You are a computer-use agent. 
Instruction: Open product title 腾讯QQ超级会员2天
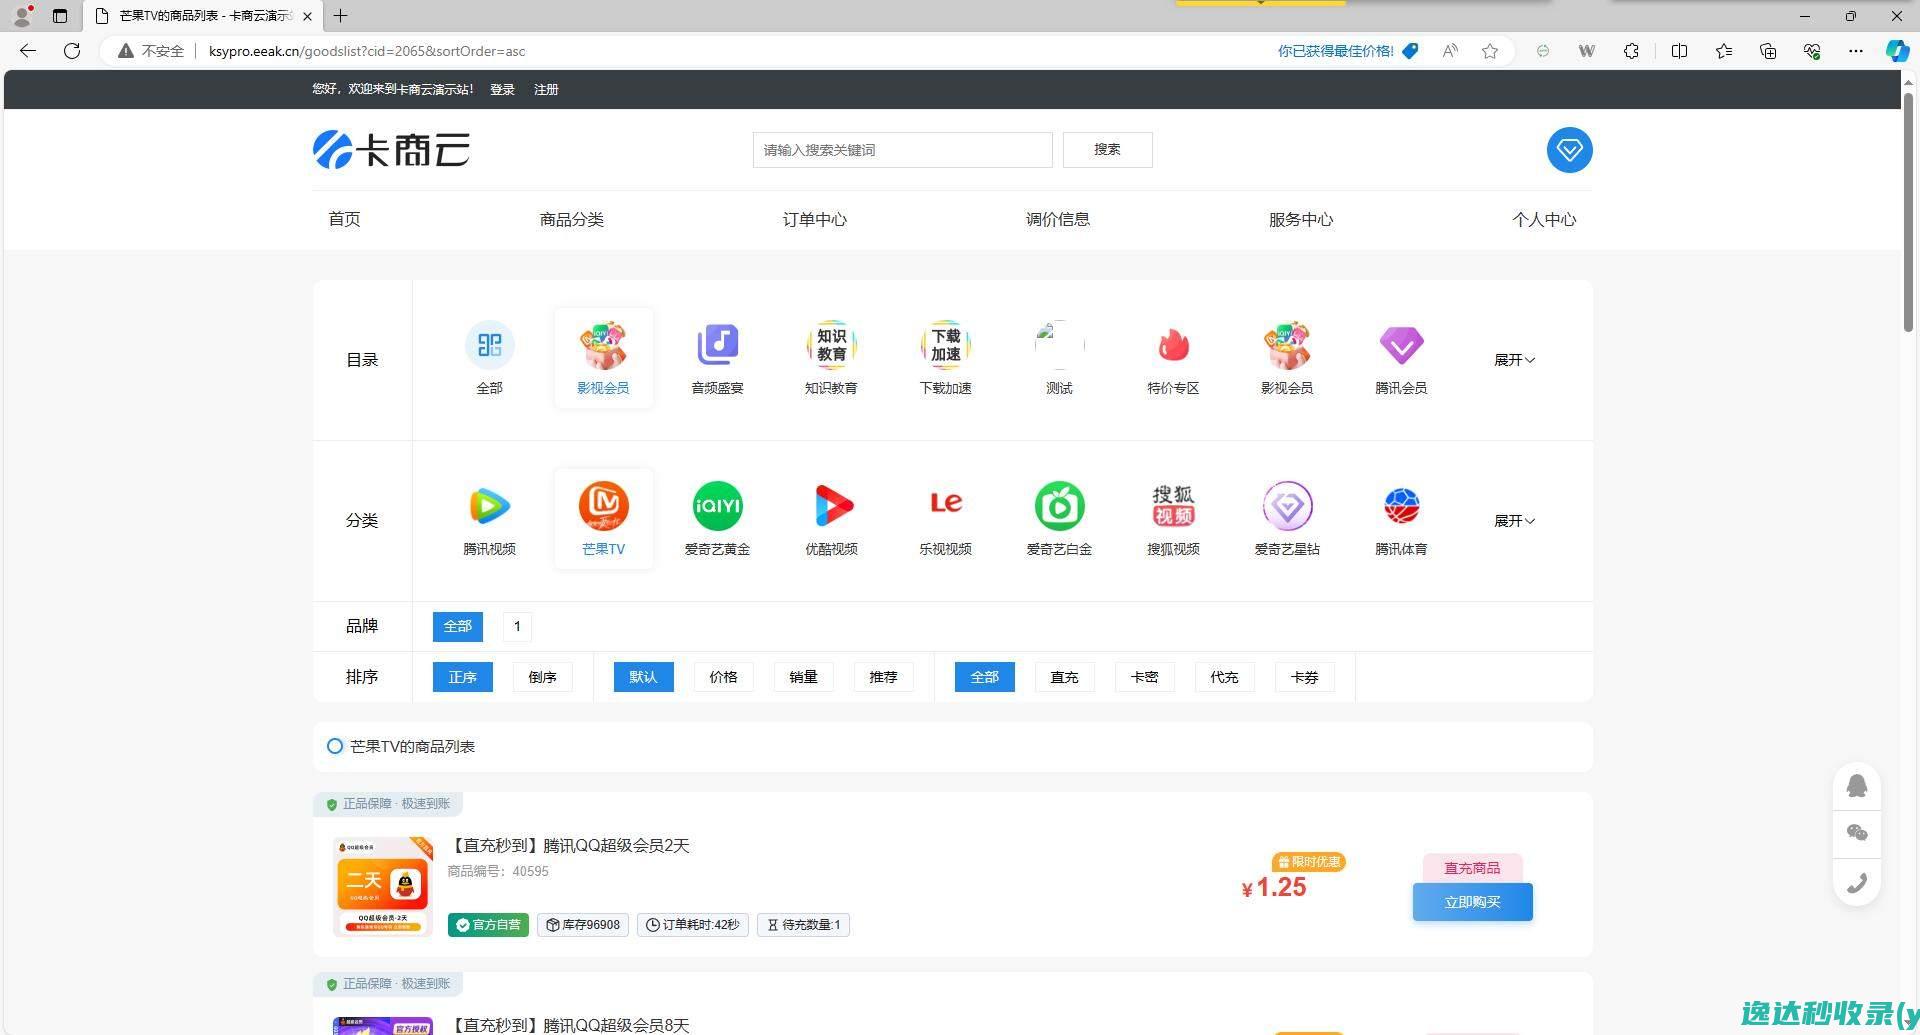[569, 846]
